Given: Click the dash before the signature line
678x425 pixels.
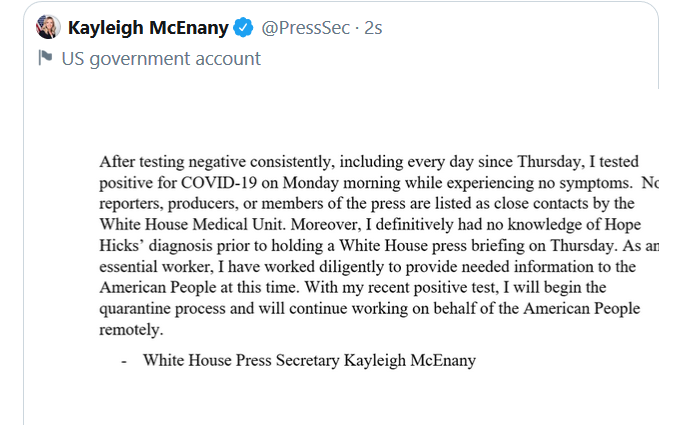Looking at the screenshot, I should [124, 361].
